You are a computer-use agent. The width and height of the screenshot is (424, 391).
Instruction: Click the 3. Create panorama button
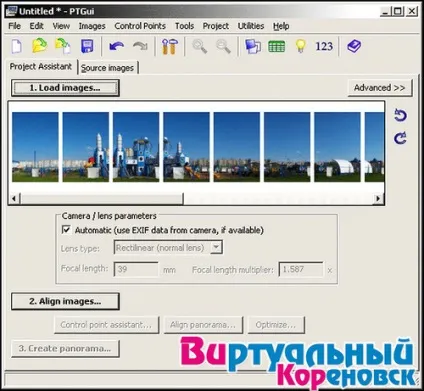pos(65,349)
